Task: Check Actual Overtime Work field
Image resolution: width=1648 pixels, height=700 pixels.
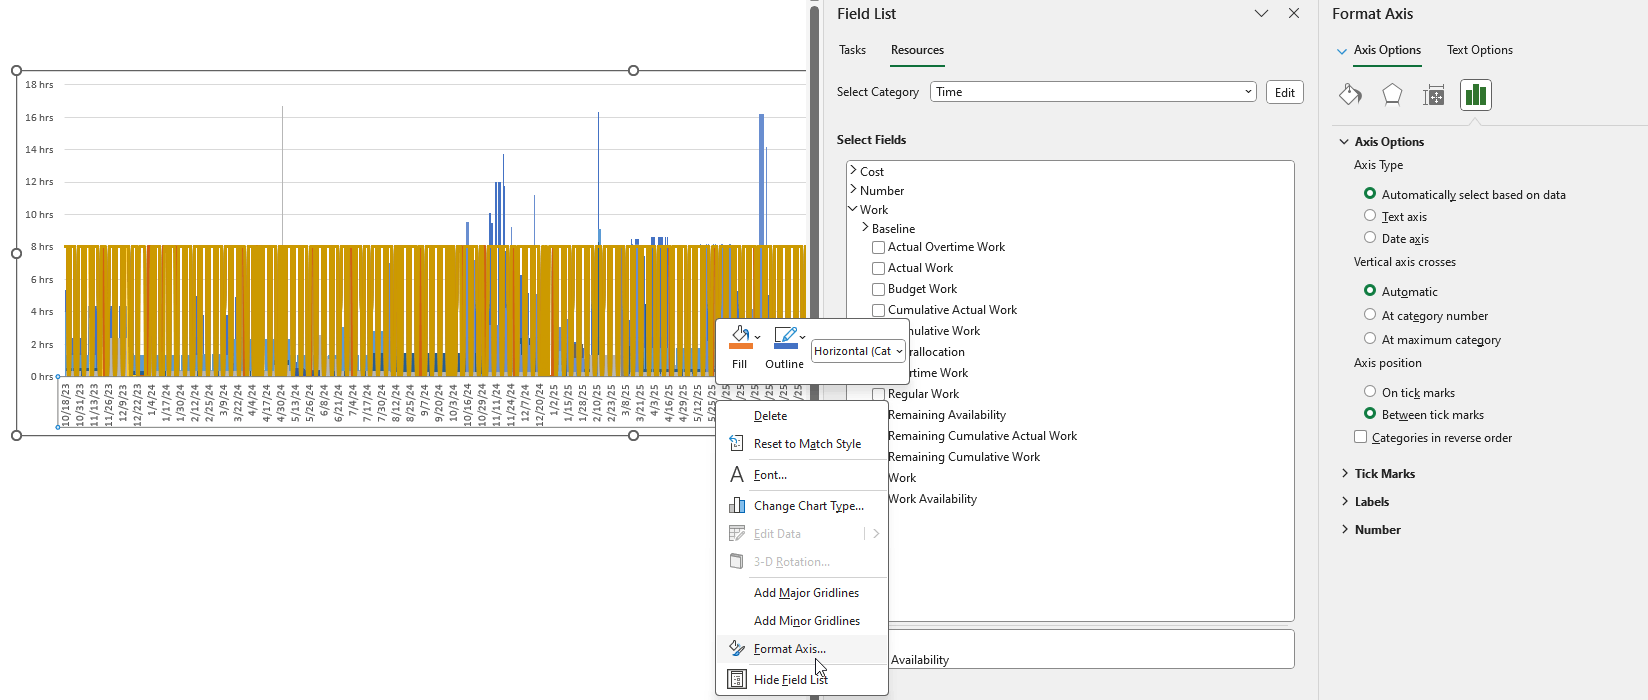Action: 878,247
